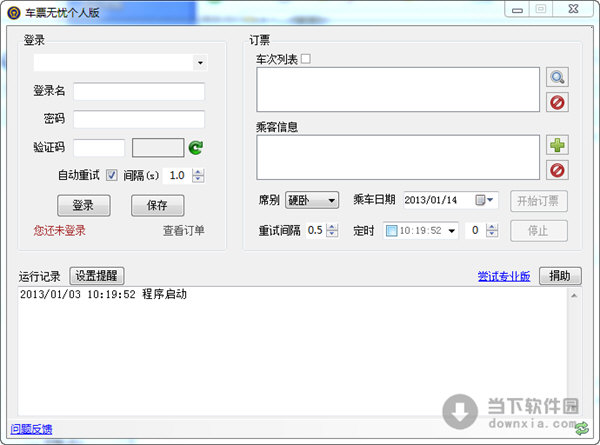Viewport: 600px width, 445px height.
Task: Decrease the 定时 counter value
Action: click(492, 234)
